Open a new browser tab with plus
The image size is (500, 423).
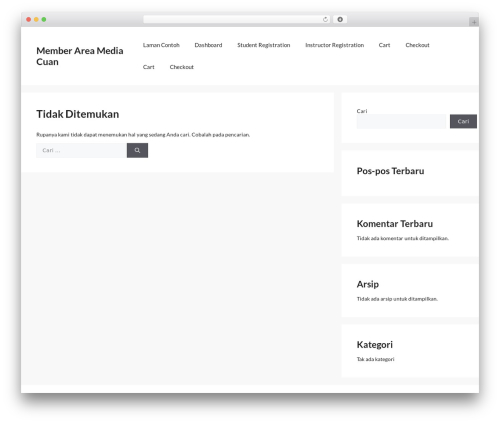tap(474, 22)
